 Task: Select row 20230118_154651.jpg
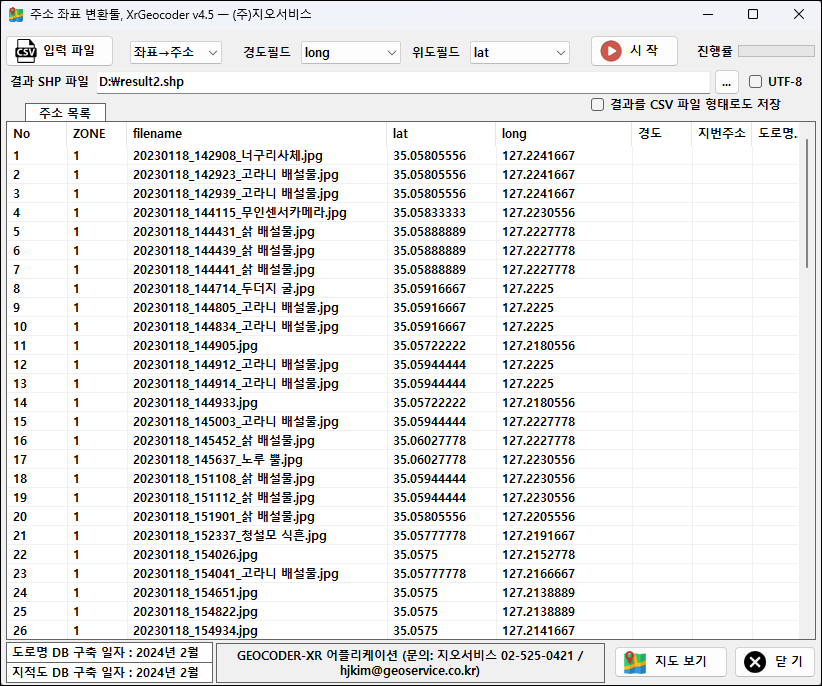pos(403,593)
